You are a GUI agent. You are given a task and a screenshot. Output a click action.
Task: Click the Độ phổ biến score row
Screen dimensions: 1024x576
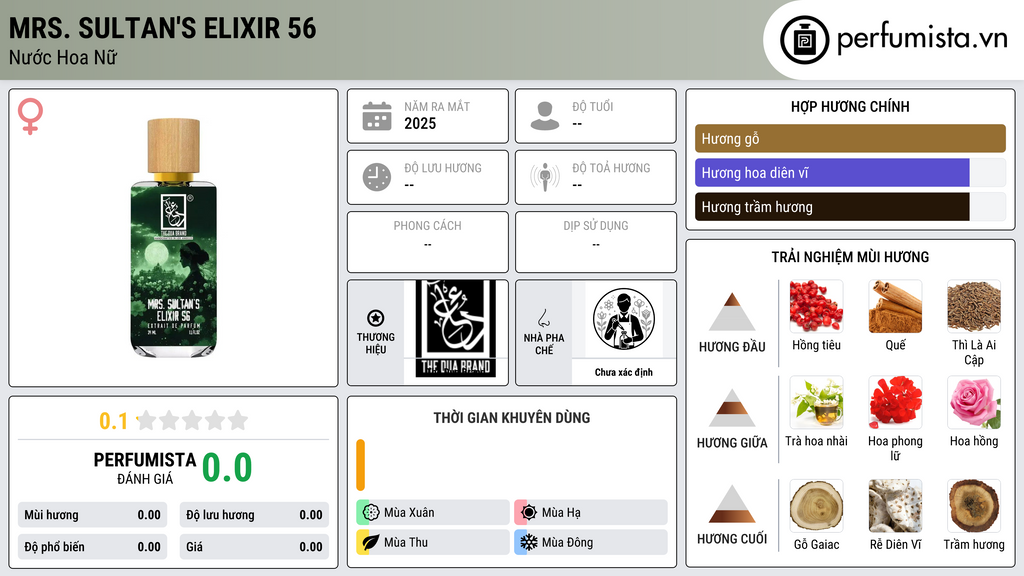(x=92, y=547)
